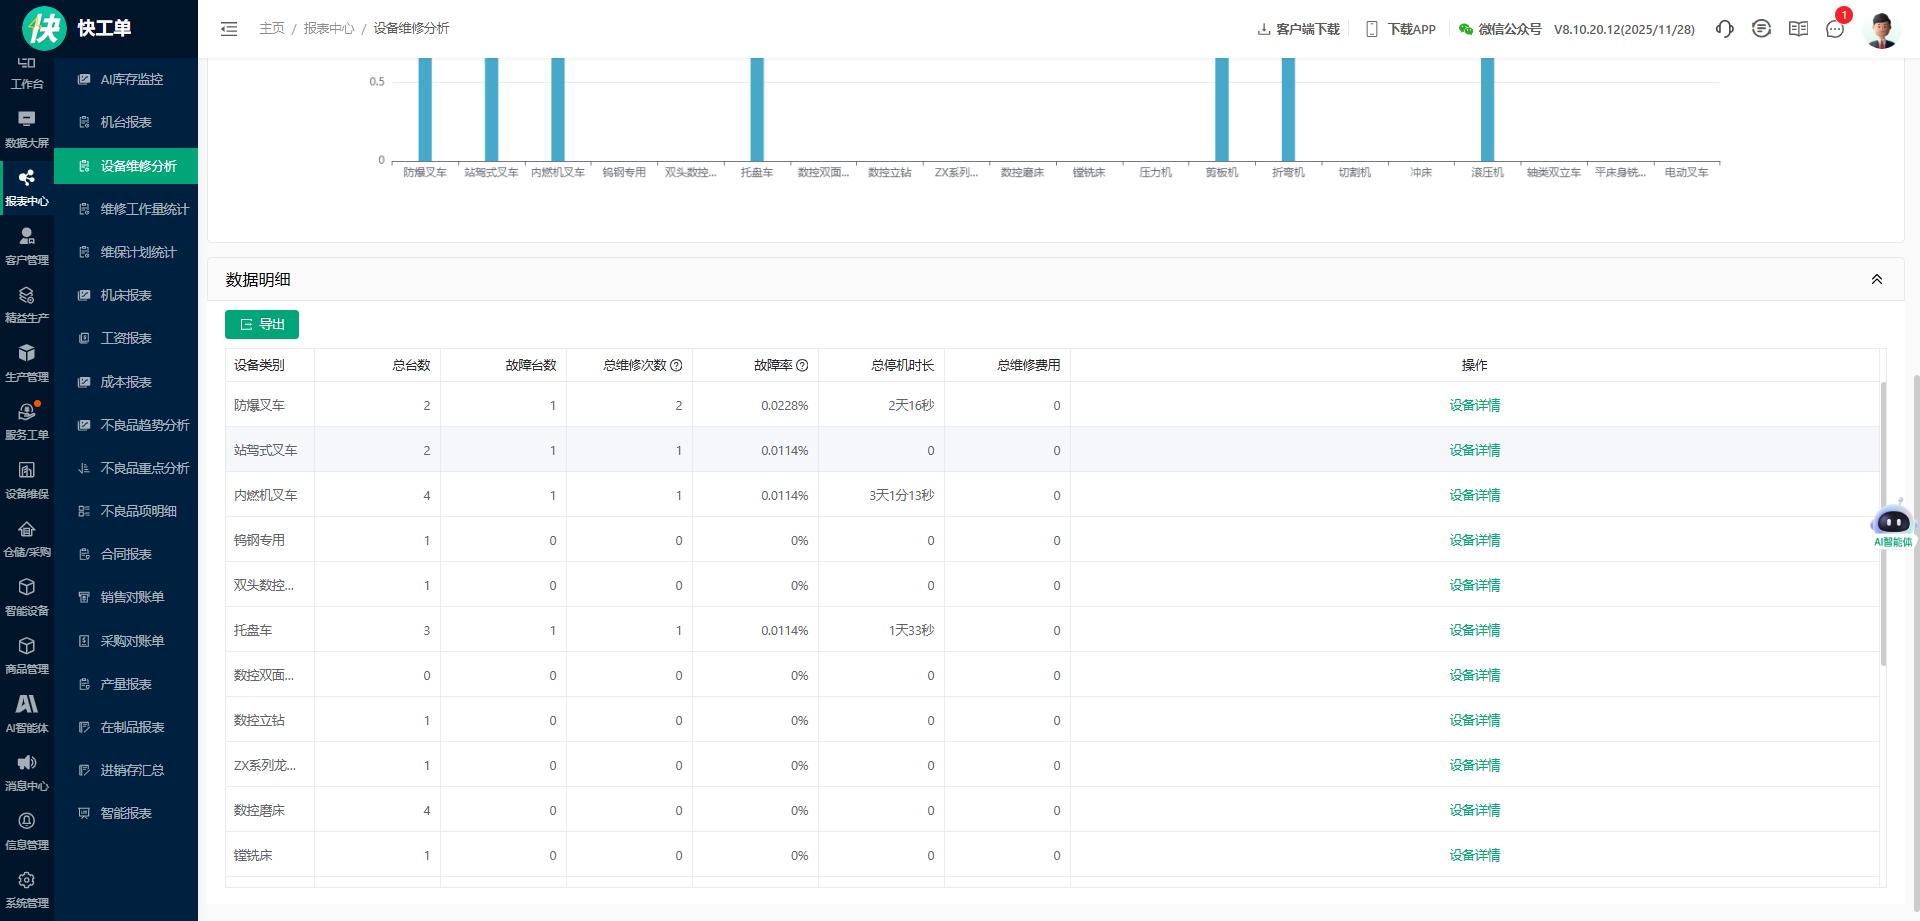Open the 数据大屏 sidebar icon

click(x=27, y=128)
